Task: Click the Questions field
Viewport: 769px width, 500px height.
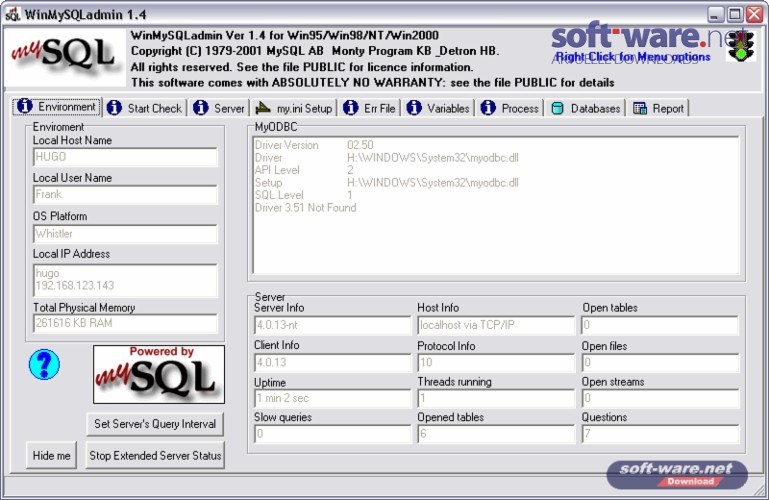Action: (660, 434)
